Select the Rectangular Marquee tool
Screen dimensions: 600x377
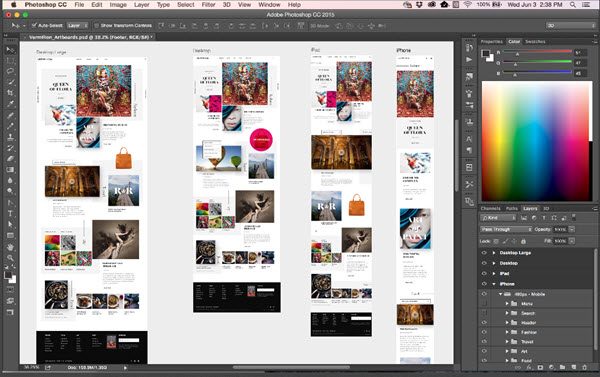coord(10,60)
